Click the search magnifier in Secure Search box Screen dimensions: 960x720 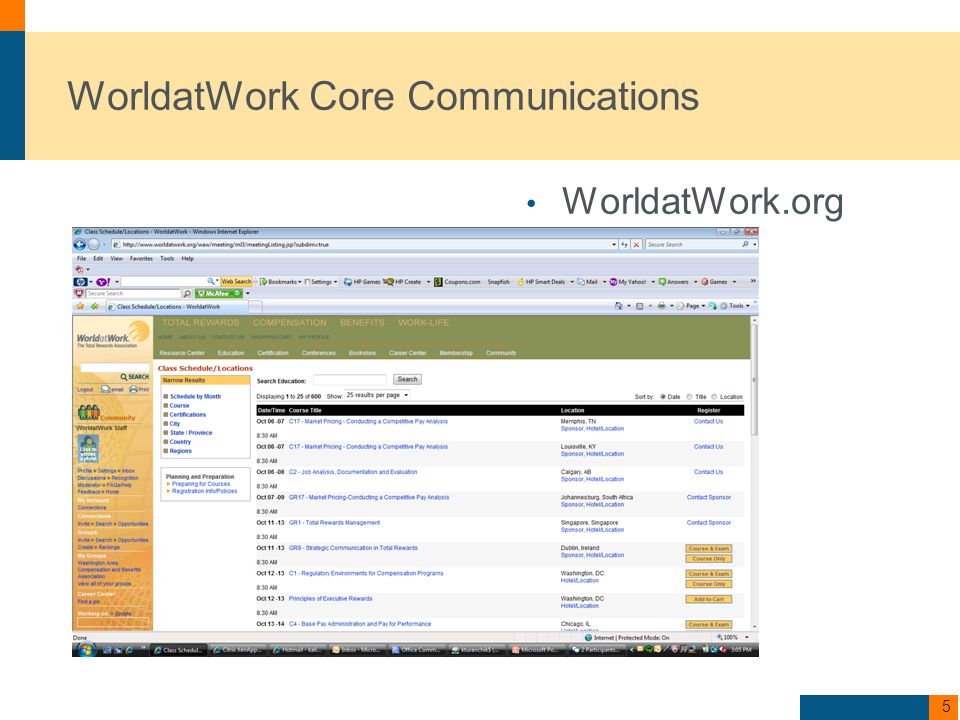[745, 244]
